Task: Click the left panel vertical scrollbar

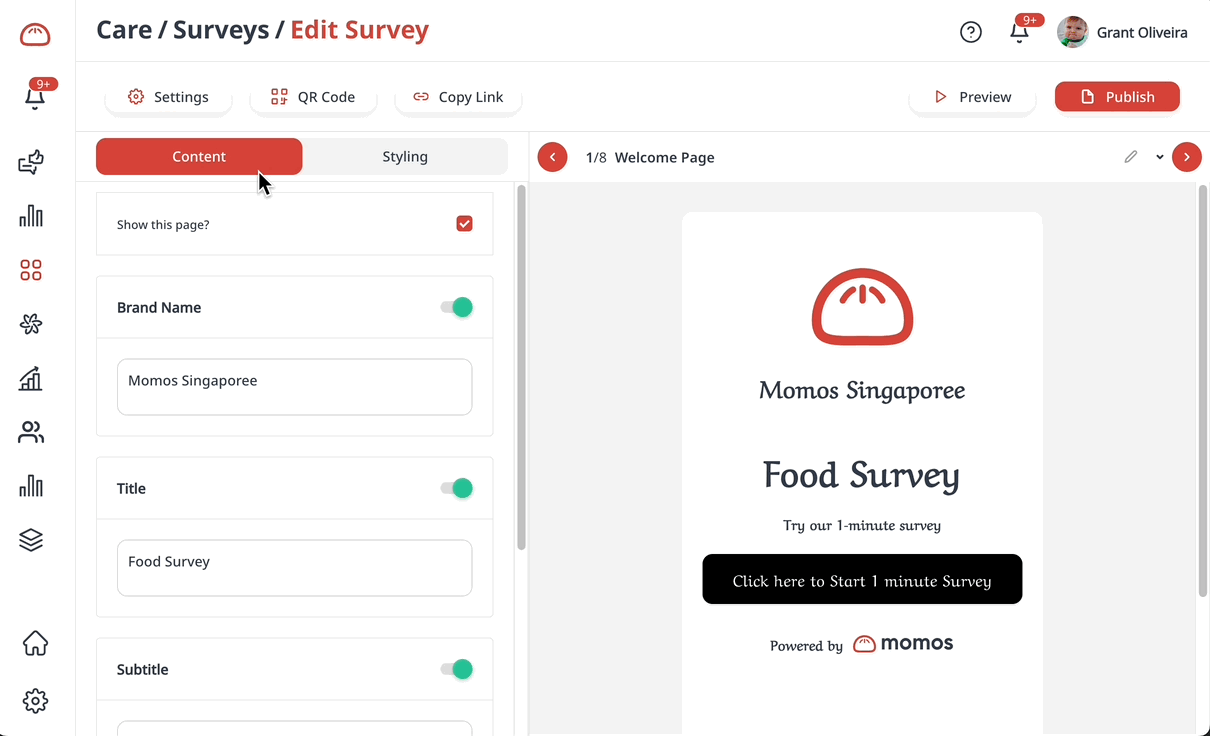Action: (x=521, y=367)
